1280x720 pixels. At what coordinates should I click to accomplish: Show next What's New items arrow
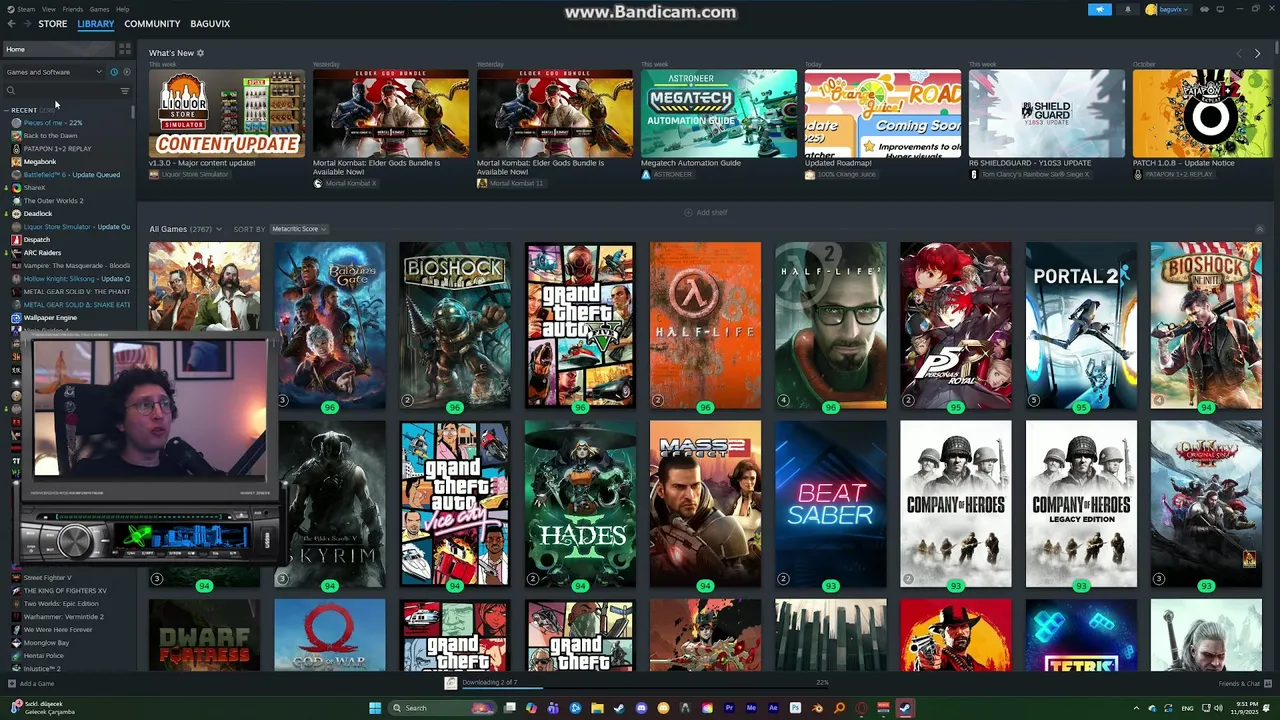tap(1258, 53)
